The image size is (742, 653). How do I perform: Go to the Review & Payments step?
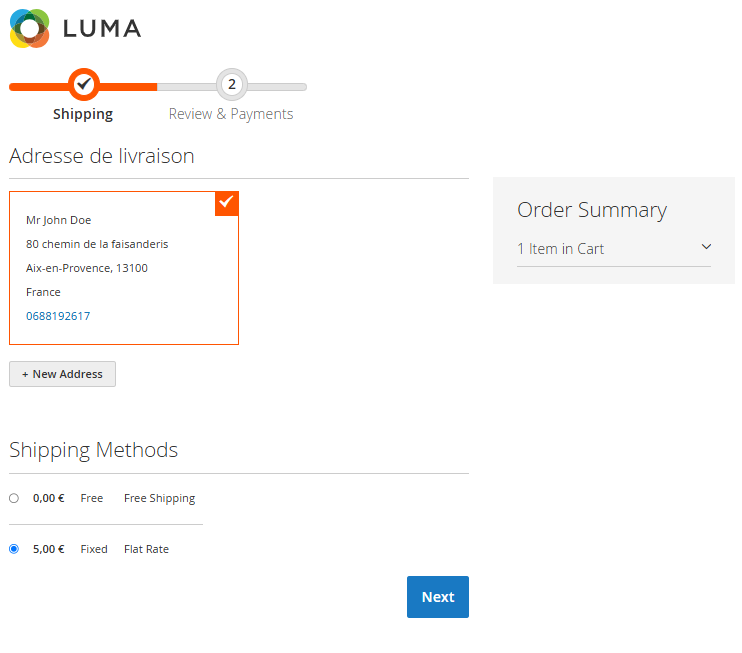(231, 114)
